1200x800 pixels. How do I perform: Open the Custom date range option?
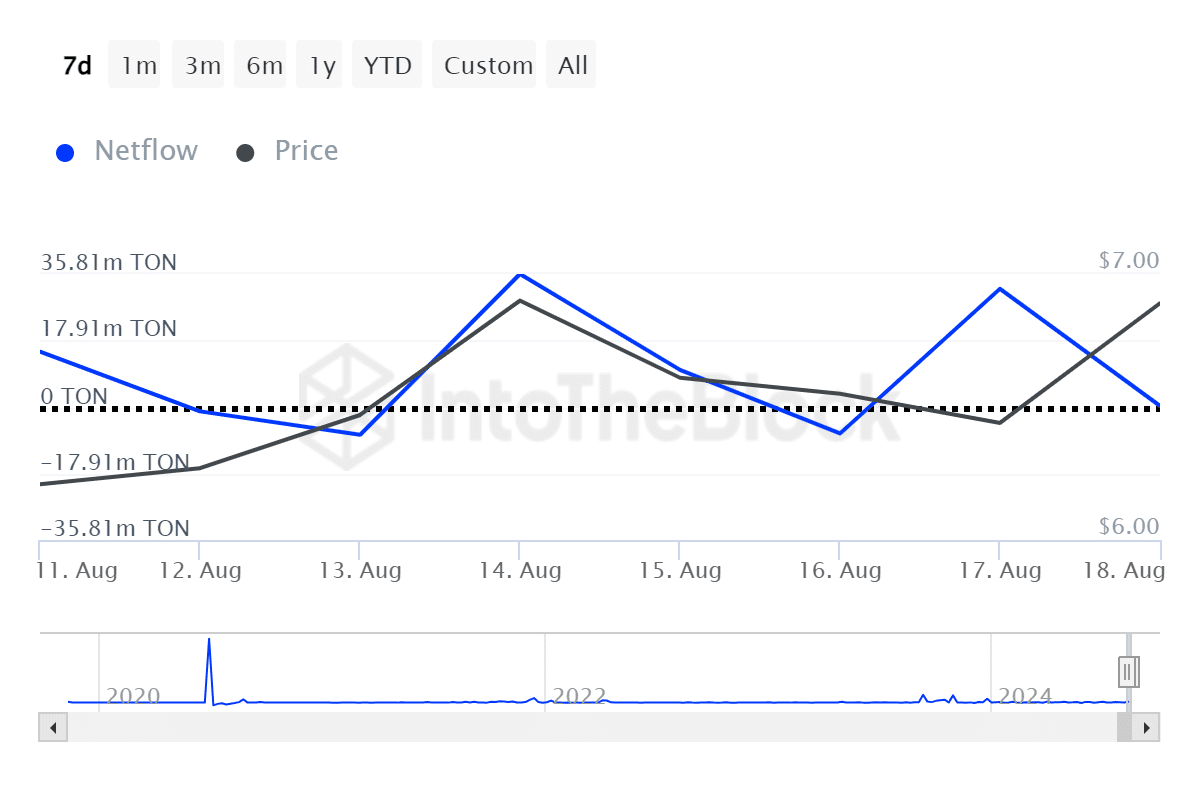488,66
